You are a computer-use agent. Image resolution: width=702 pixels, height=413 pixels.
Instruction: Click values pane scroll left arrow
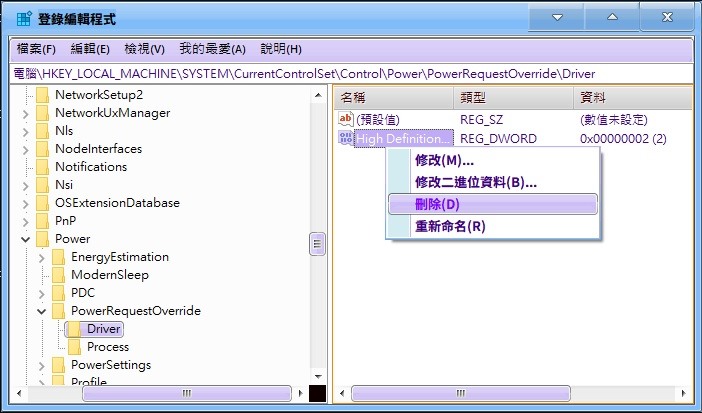[342, 393]
